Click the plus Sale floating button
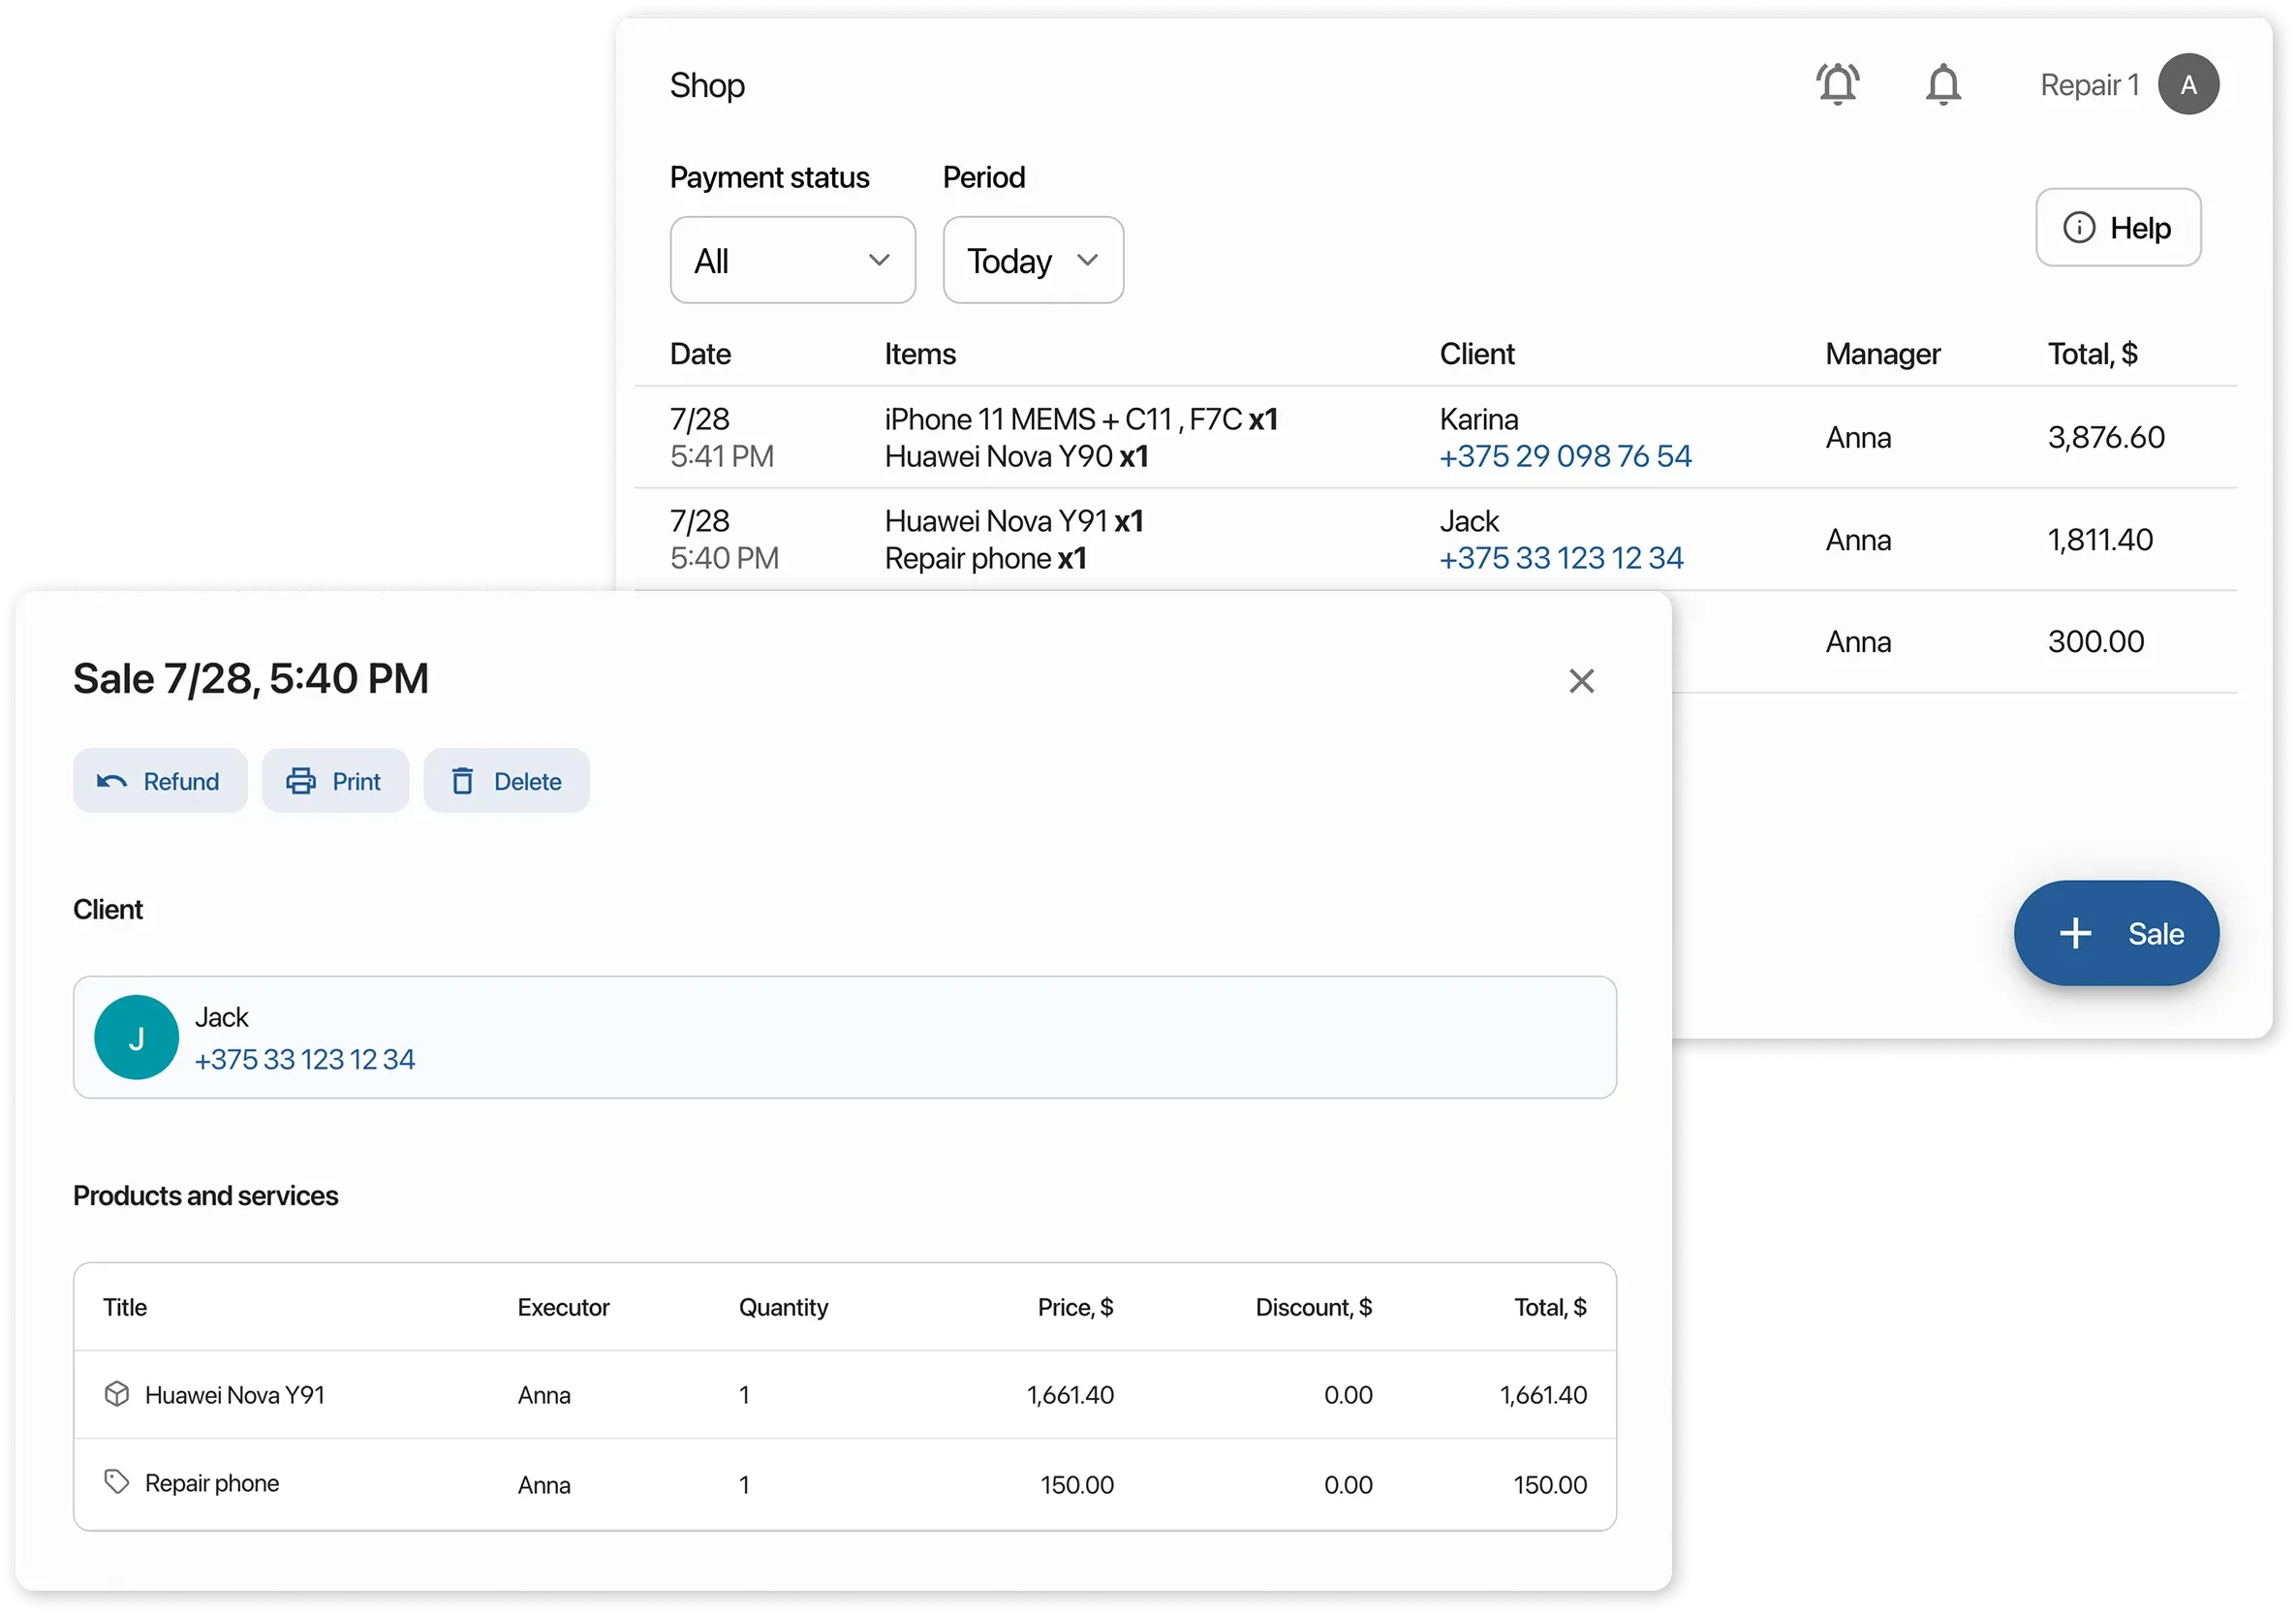Viewport: 2296px width, 1614px height. (x=2115, y=933)
